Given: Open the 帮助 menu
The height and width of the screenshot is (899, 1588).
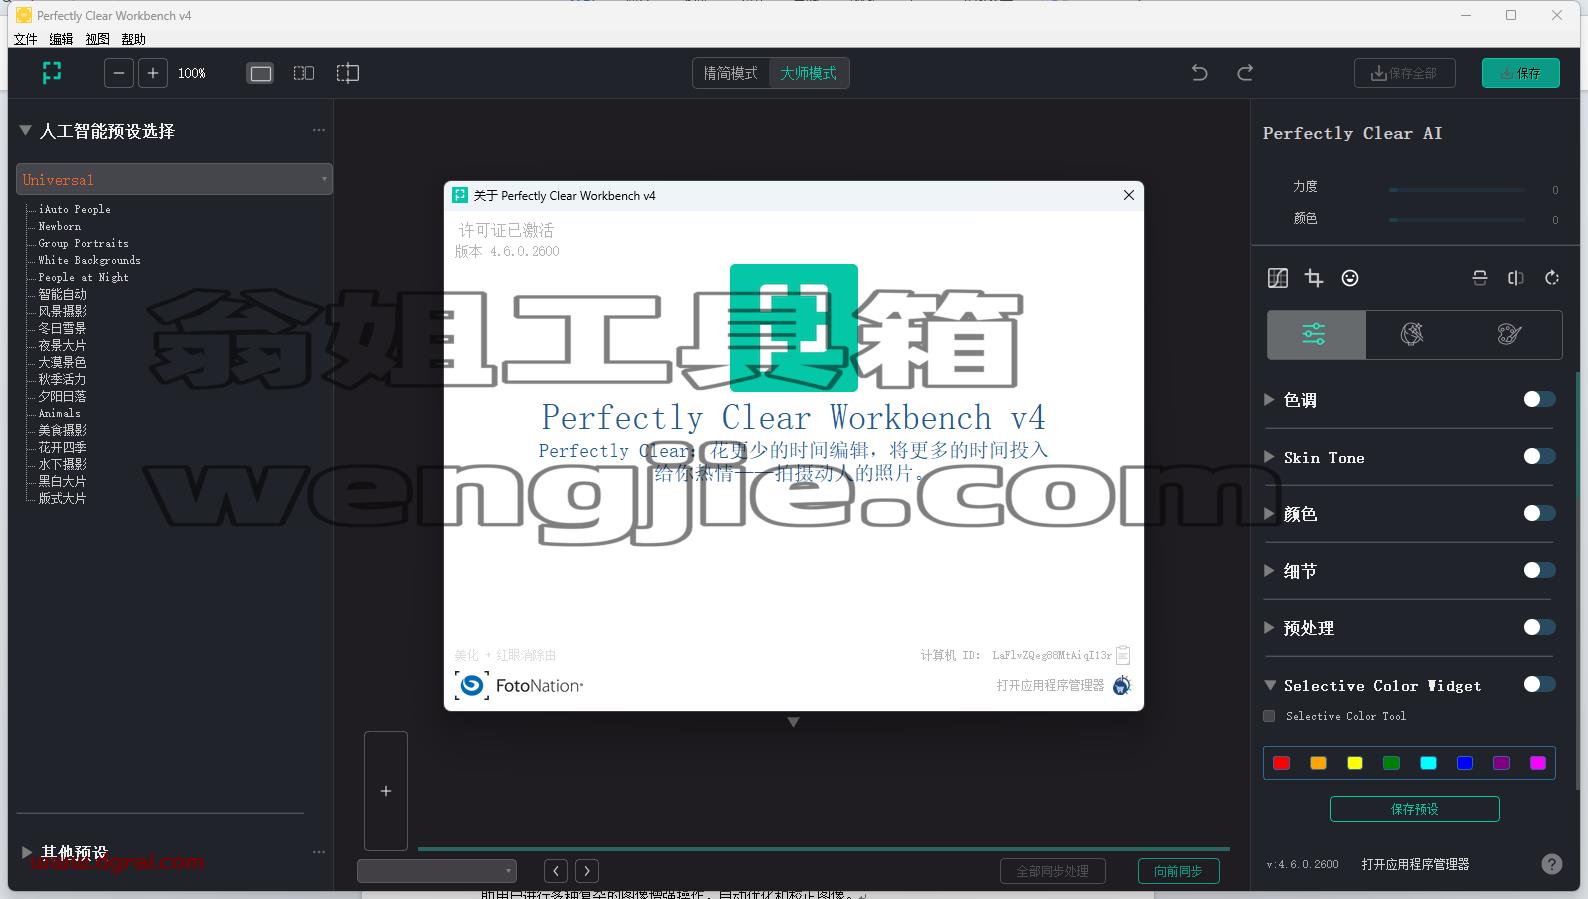Looking at the screenshot, I should [133, 39].
